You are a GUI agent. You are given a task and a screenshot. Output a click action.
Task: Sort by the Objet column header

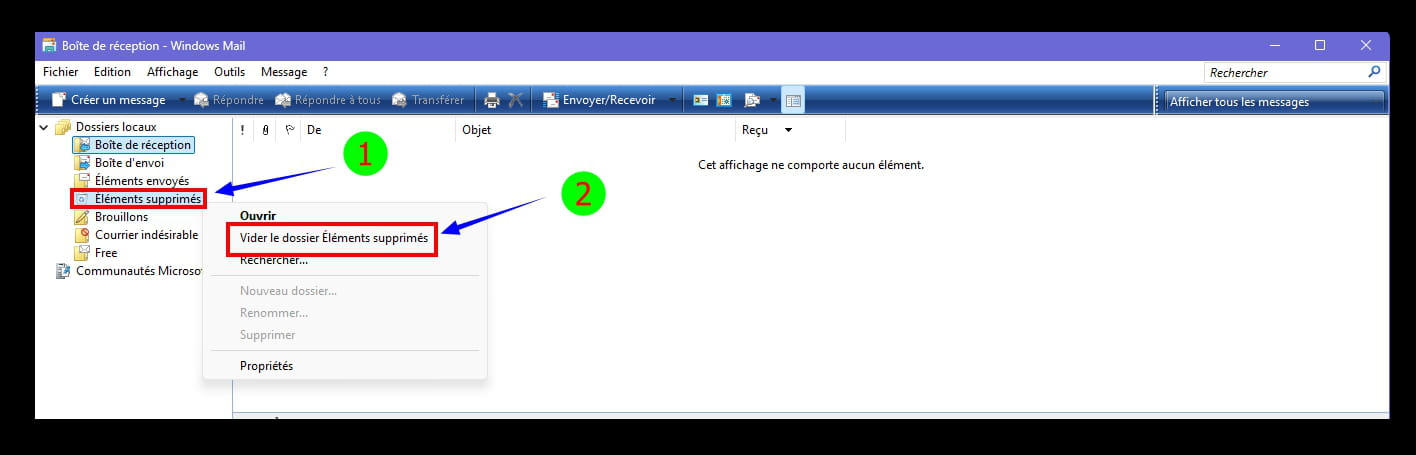pos(595,130)
